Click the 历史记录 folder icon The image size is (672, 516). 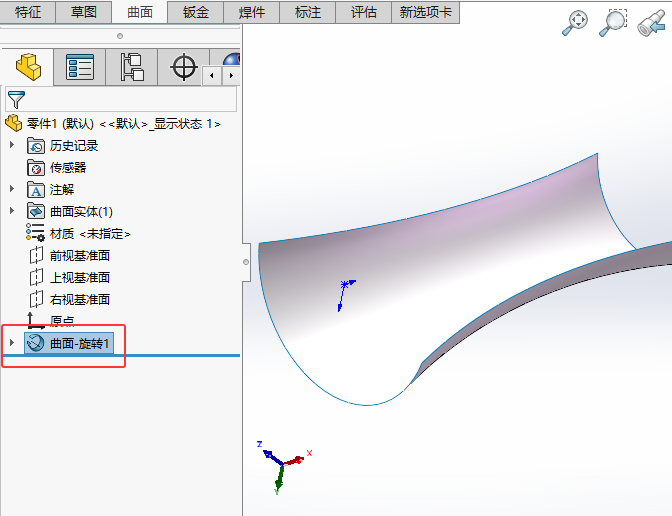(36, 146)
